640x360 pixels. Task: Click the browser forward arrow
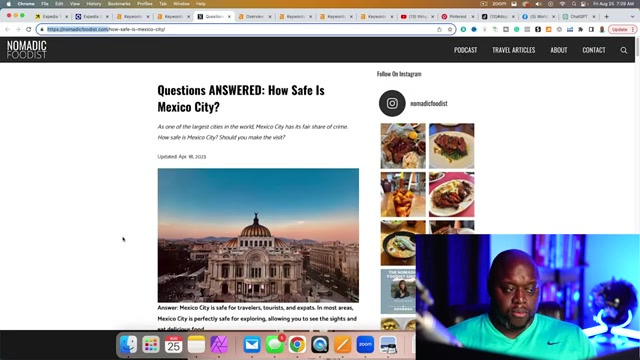(x=18, y=29)
